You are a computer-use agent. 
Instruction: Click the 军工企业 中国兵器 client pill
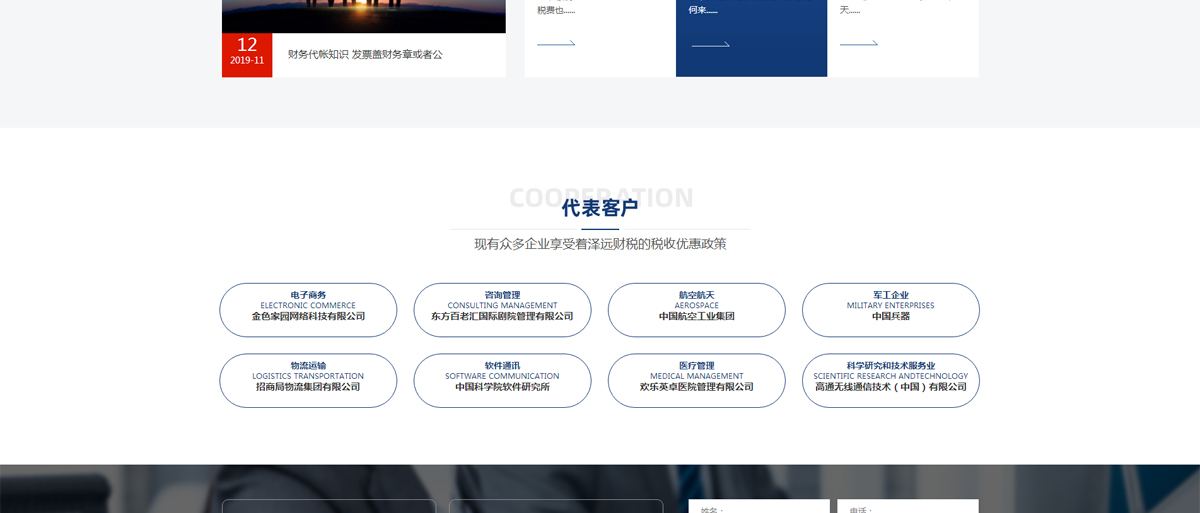click(x=890, y=310)
